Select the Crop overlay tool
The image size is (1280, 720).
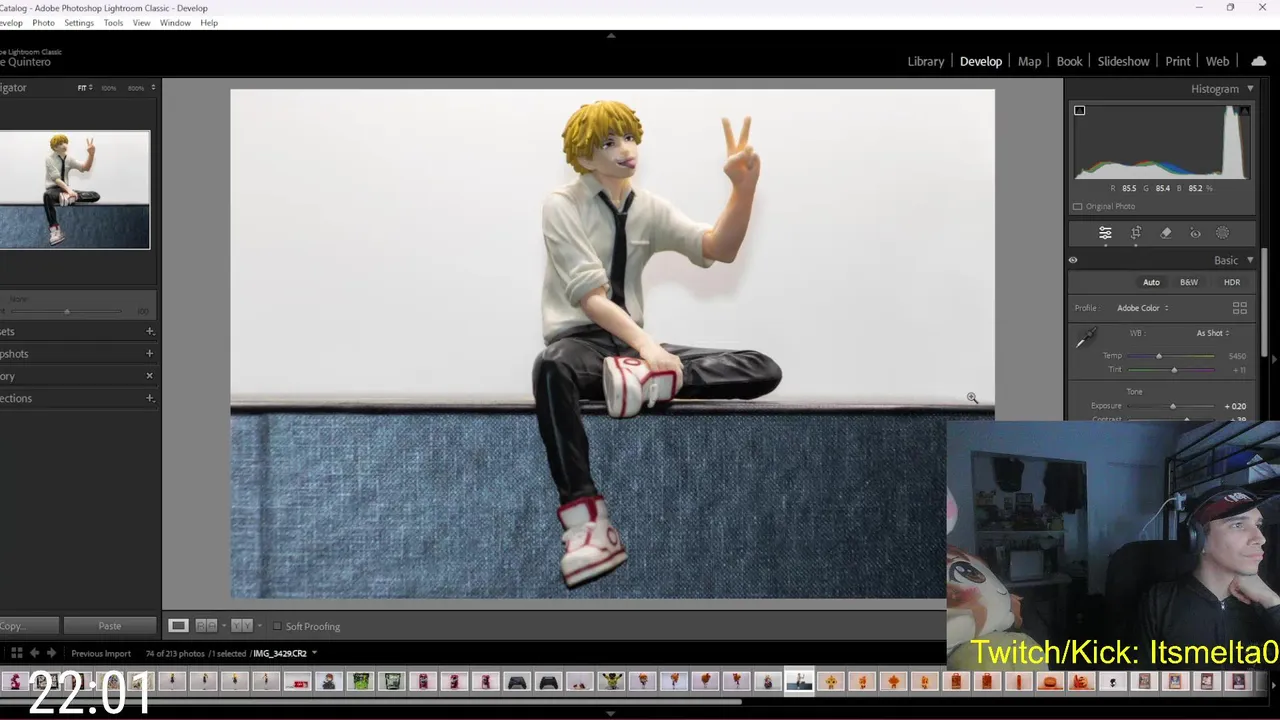1136,233
